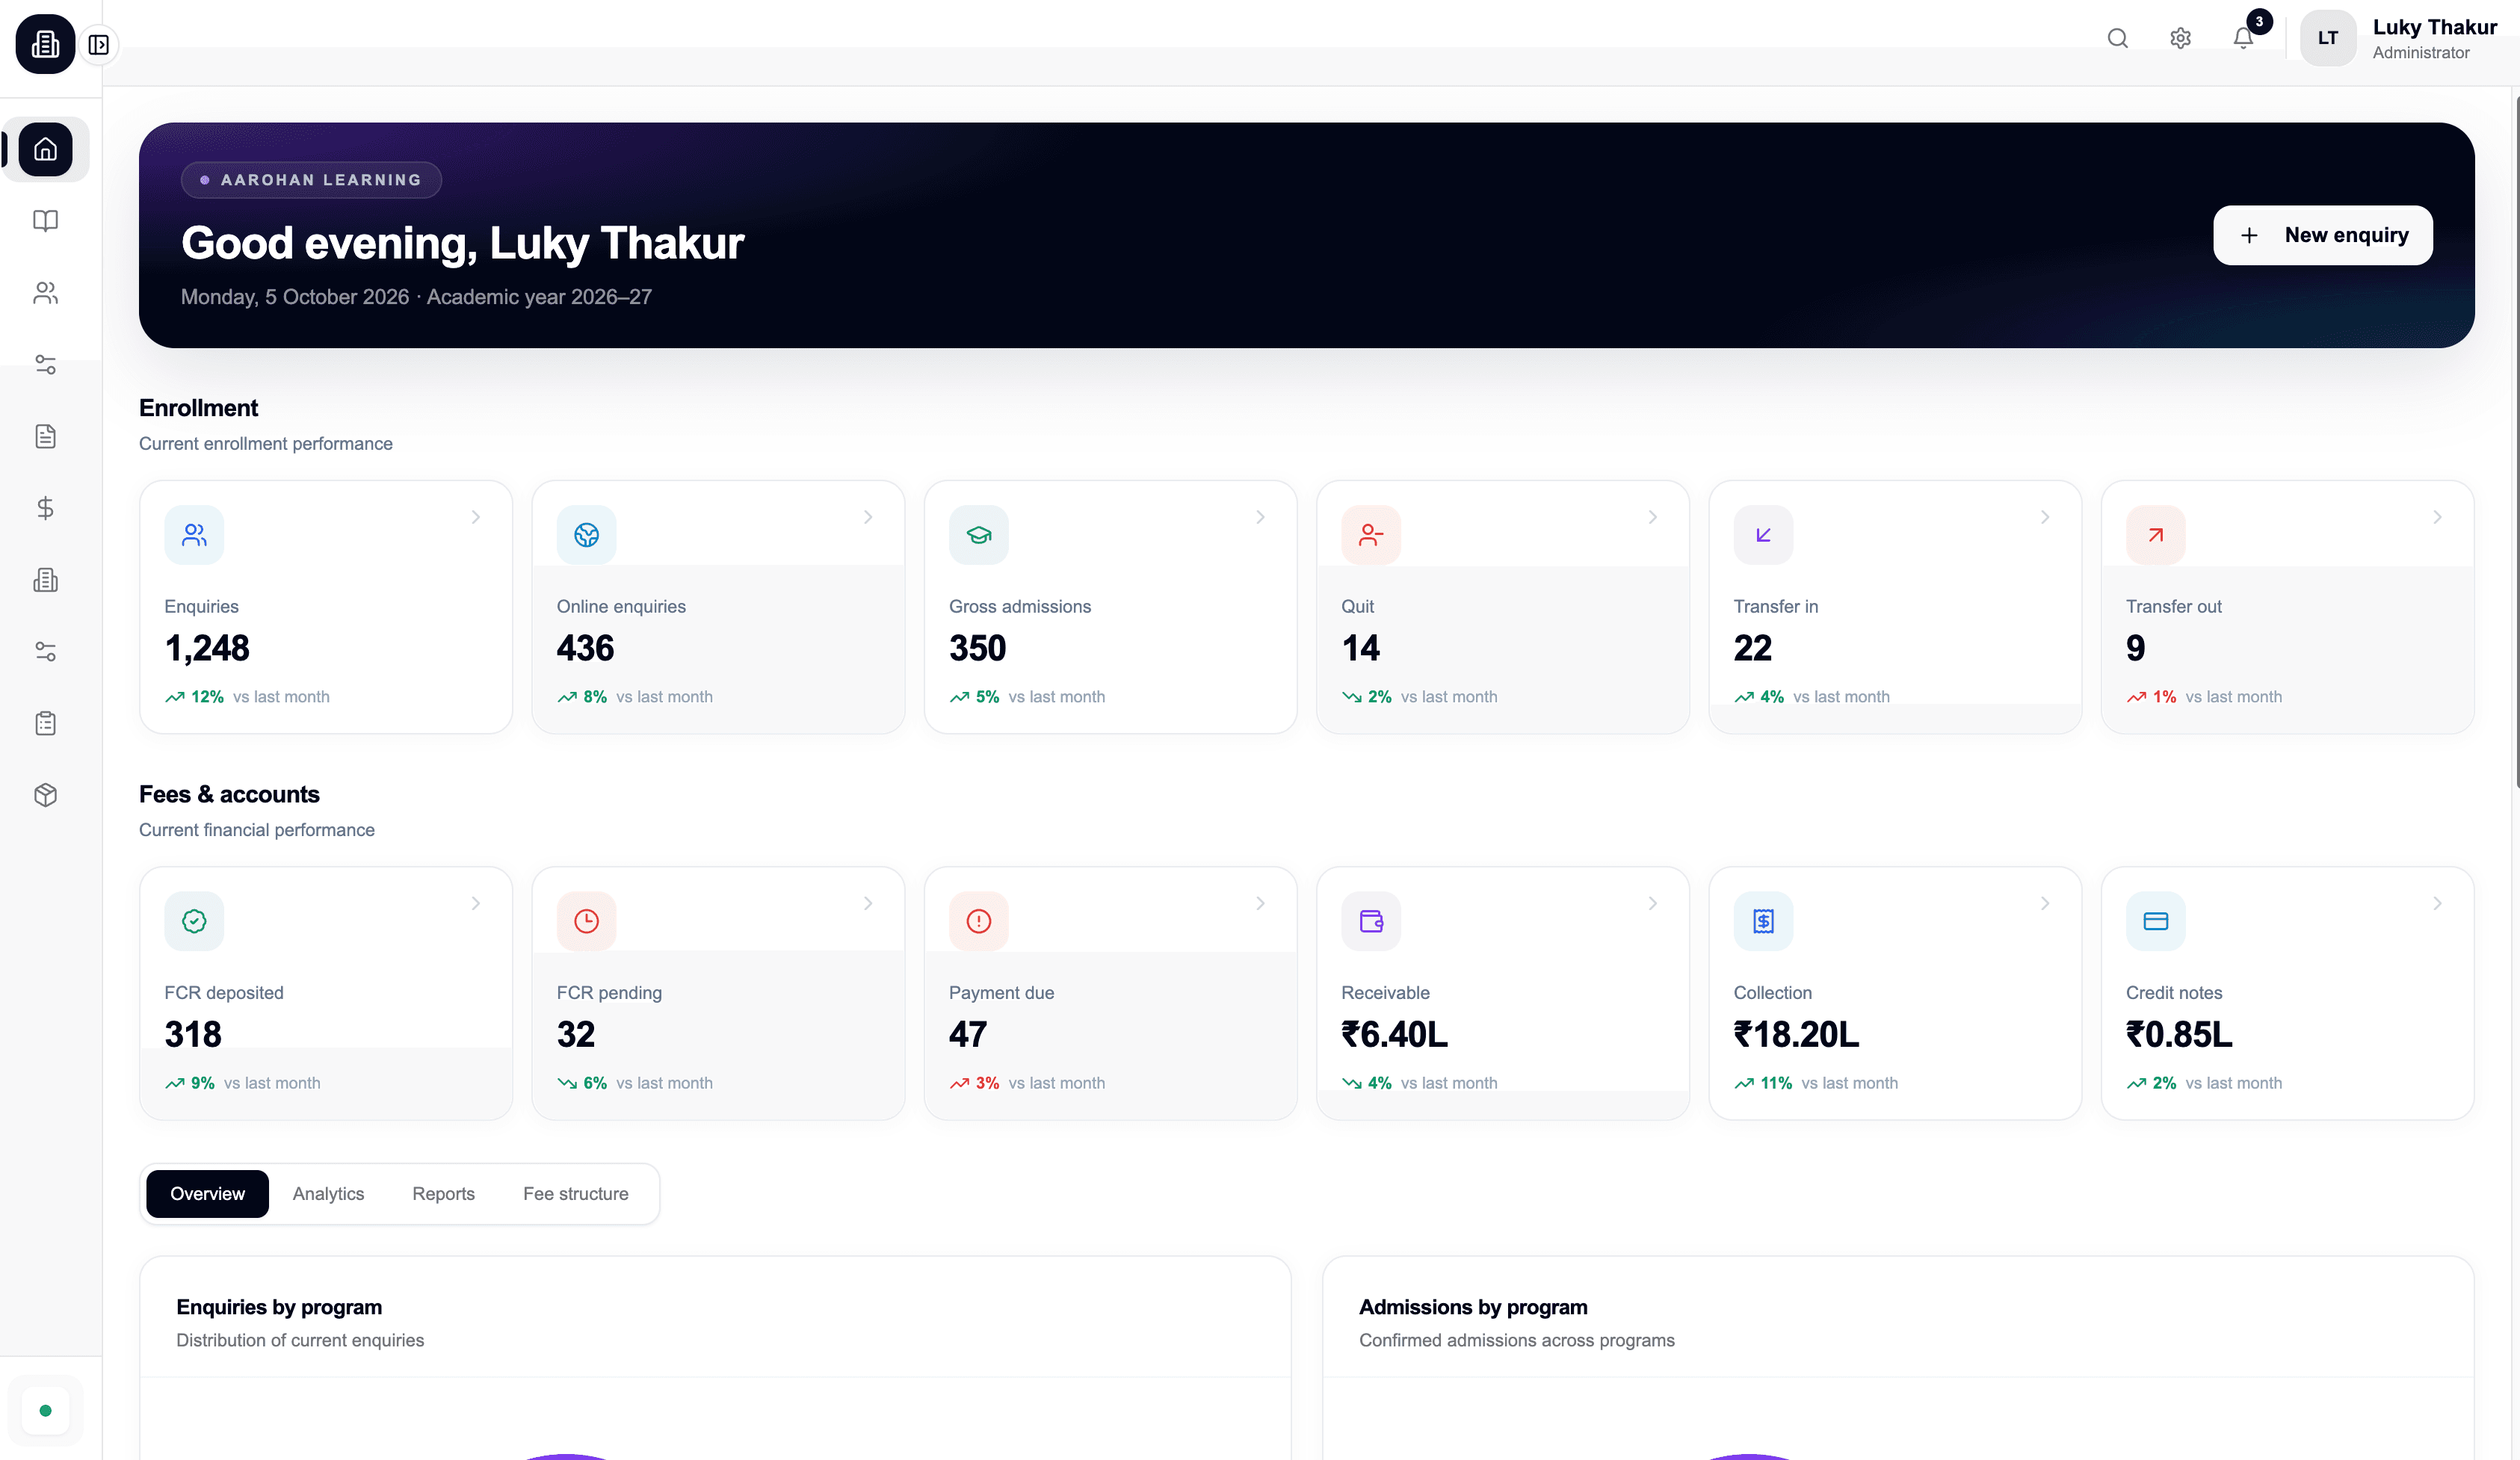2520x1460 pixels.
Task: Click the New enquiry button
Action: [2322, 235]
